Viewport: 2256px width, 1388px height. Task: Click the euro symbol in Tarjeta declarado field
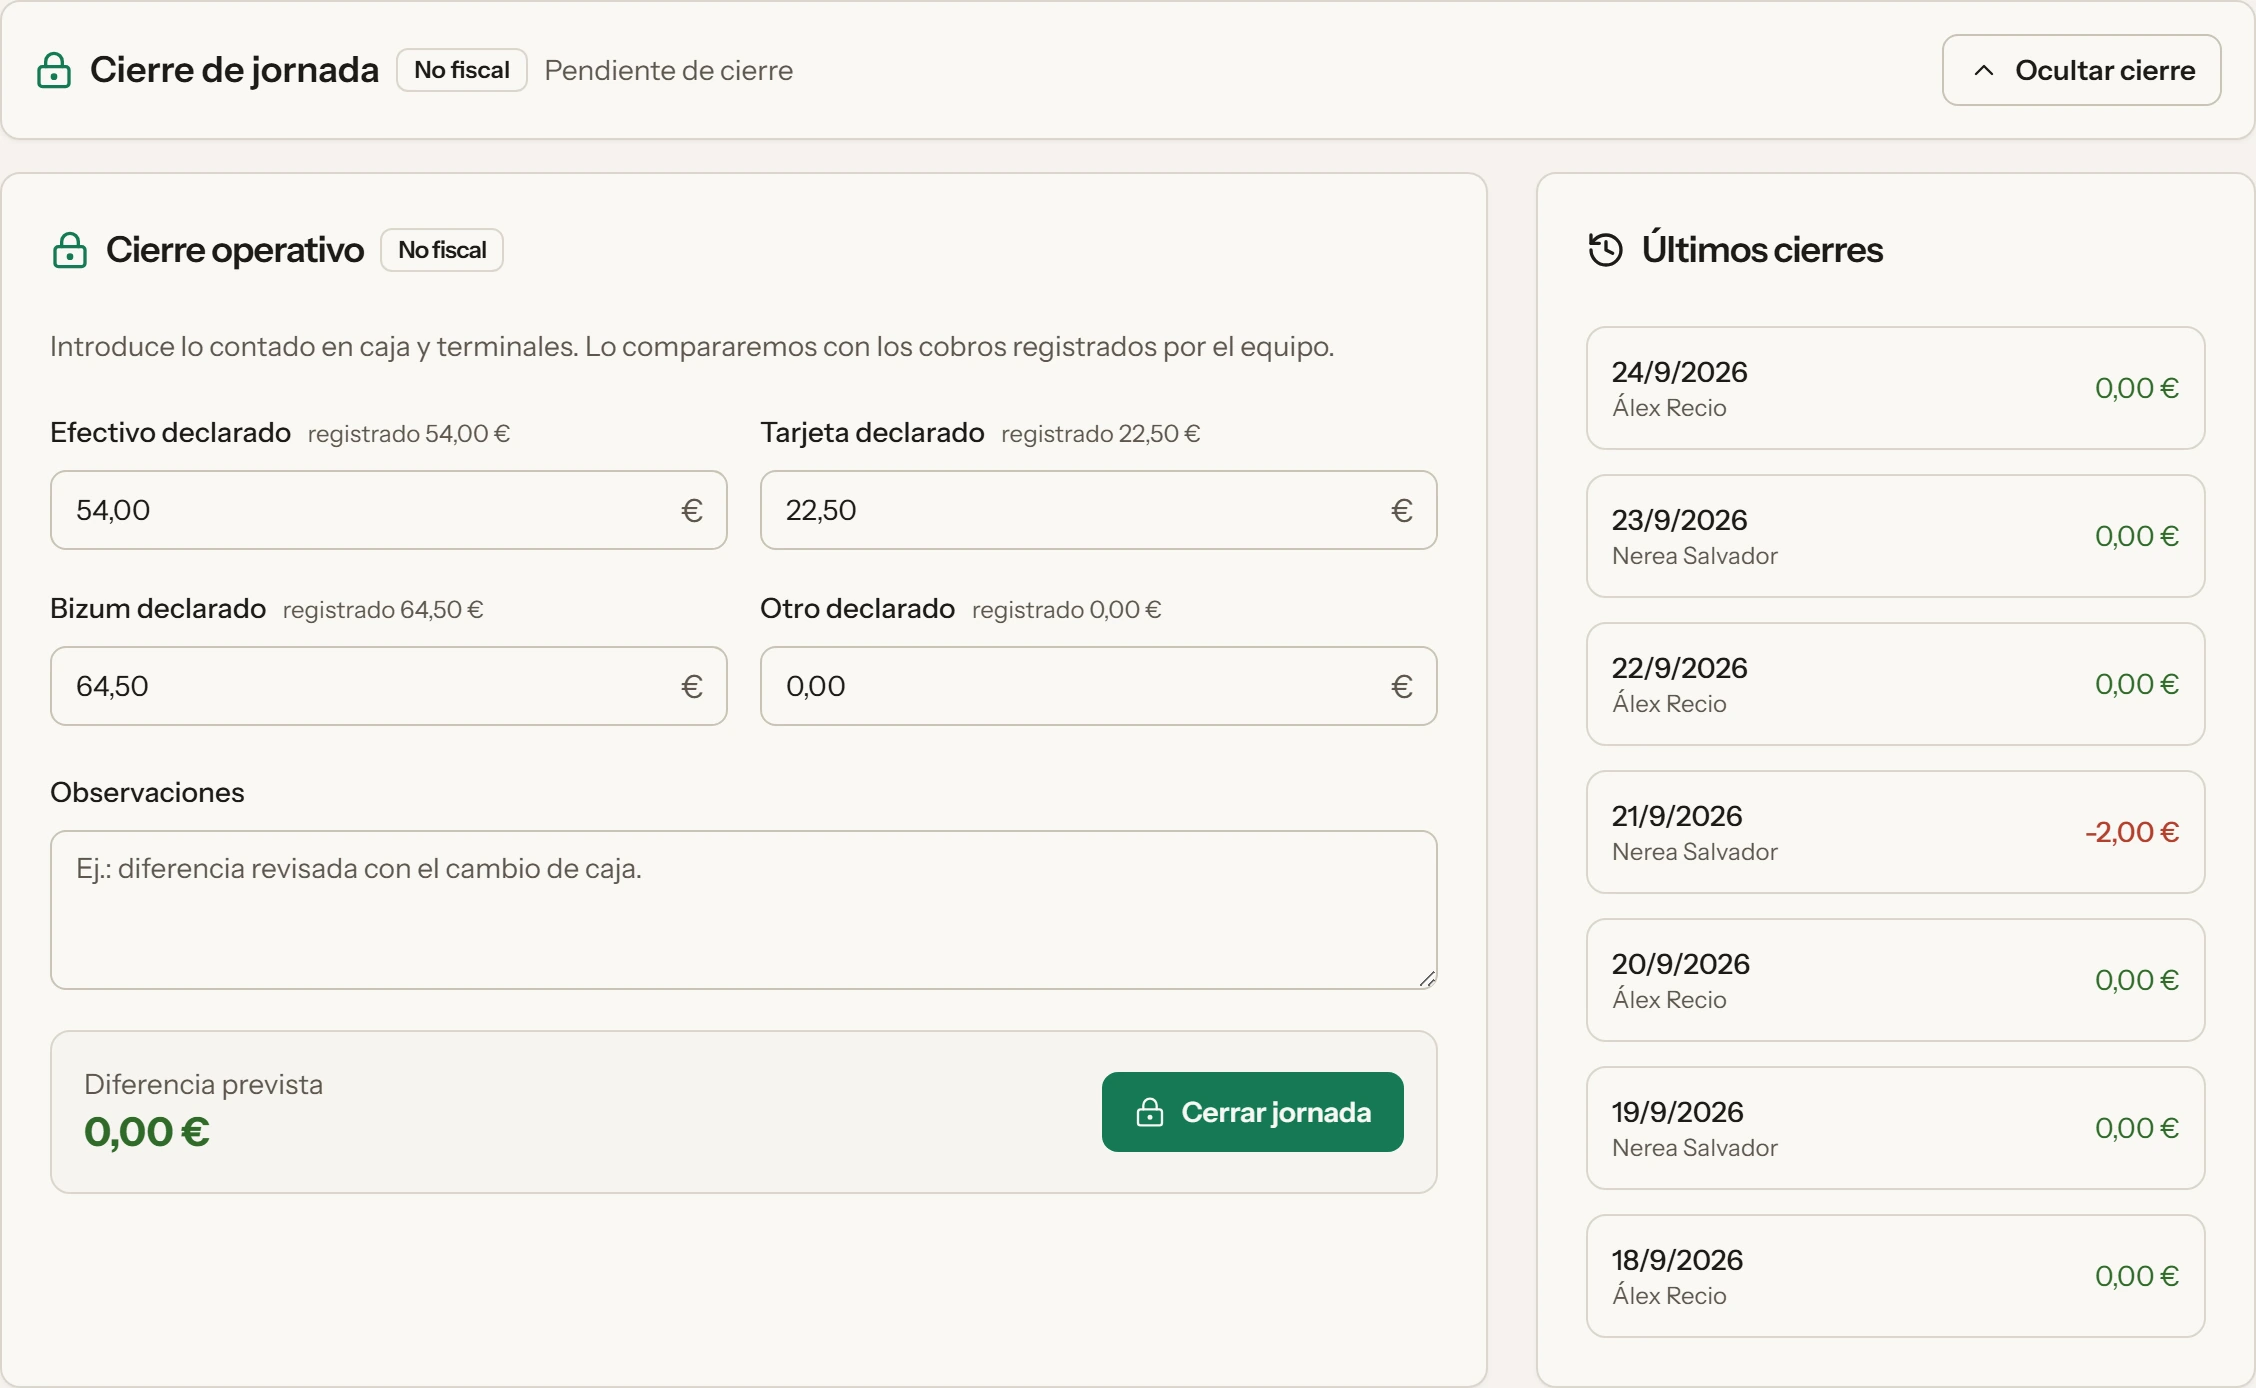(1402, 511)
